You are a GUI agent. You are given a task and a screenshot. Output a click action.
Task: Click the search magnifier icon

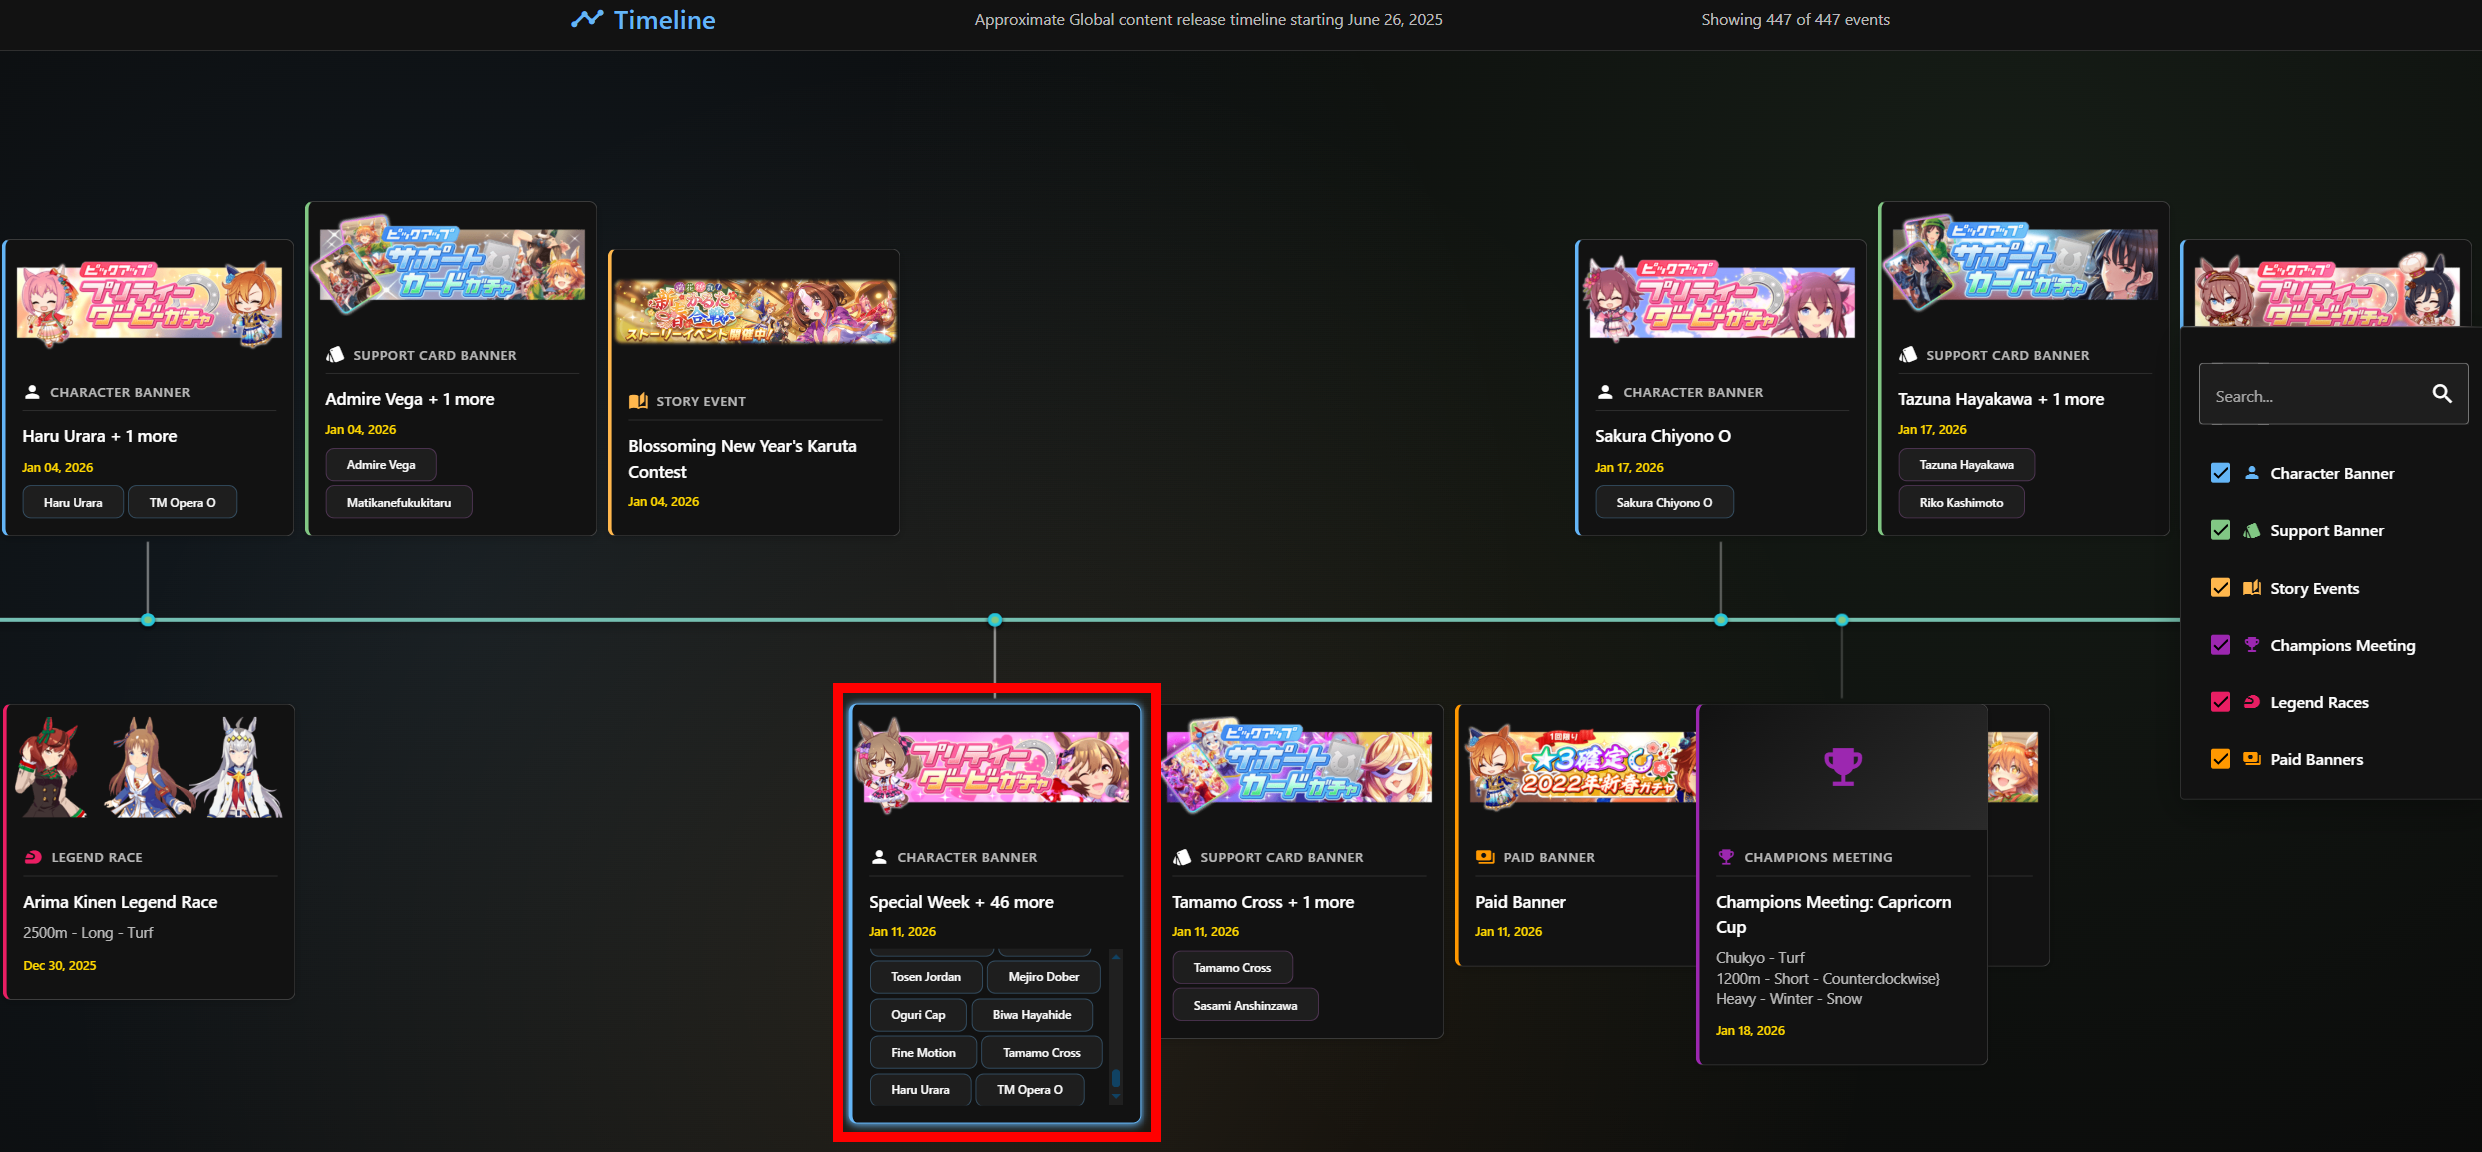2441,394
